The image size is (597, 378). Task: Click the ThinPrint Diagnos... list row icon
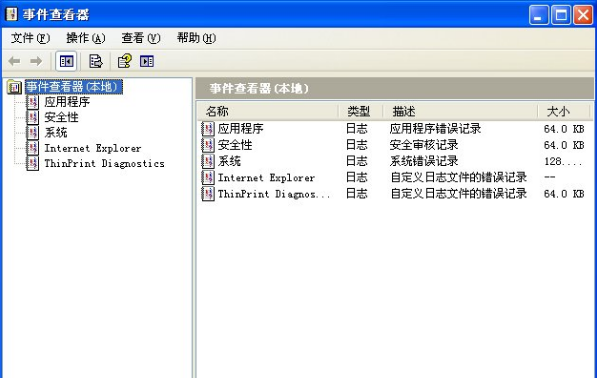(208, 194)
